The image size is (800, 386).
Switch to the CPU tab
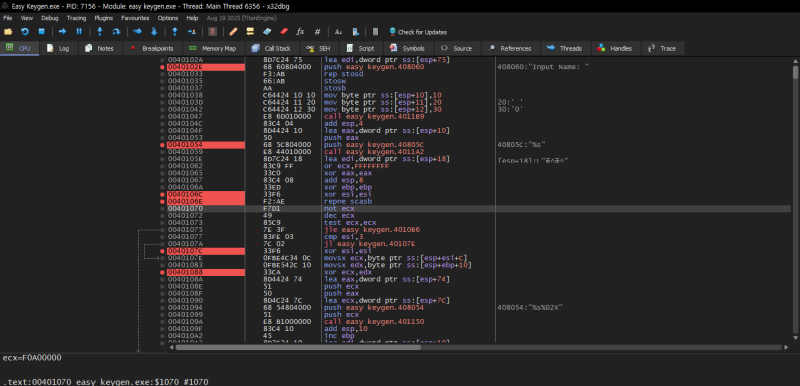click(19, 48)
